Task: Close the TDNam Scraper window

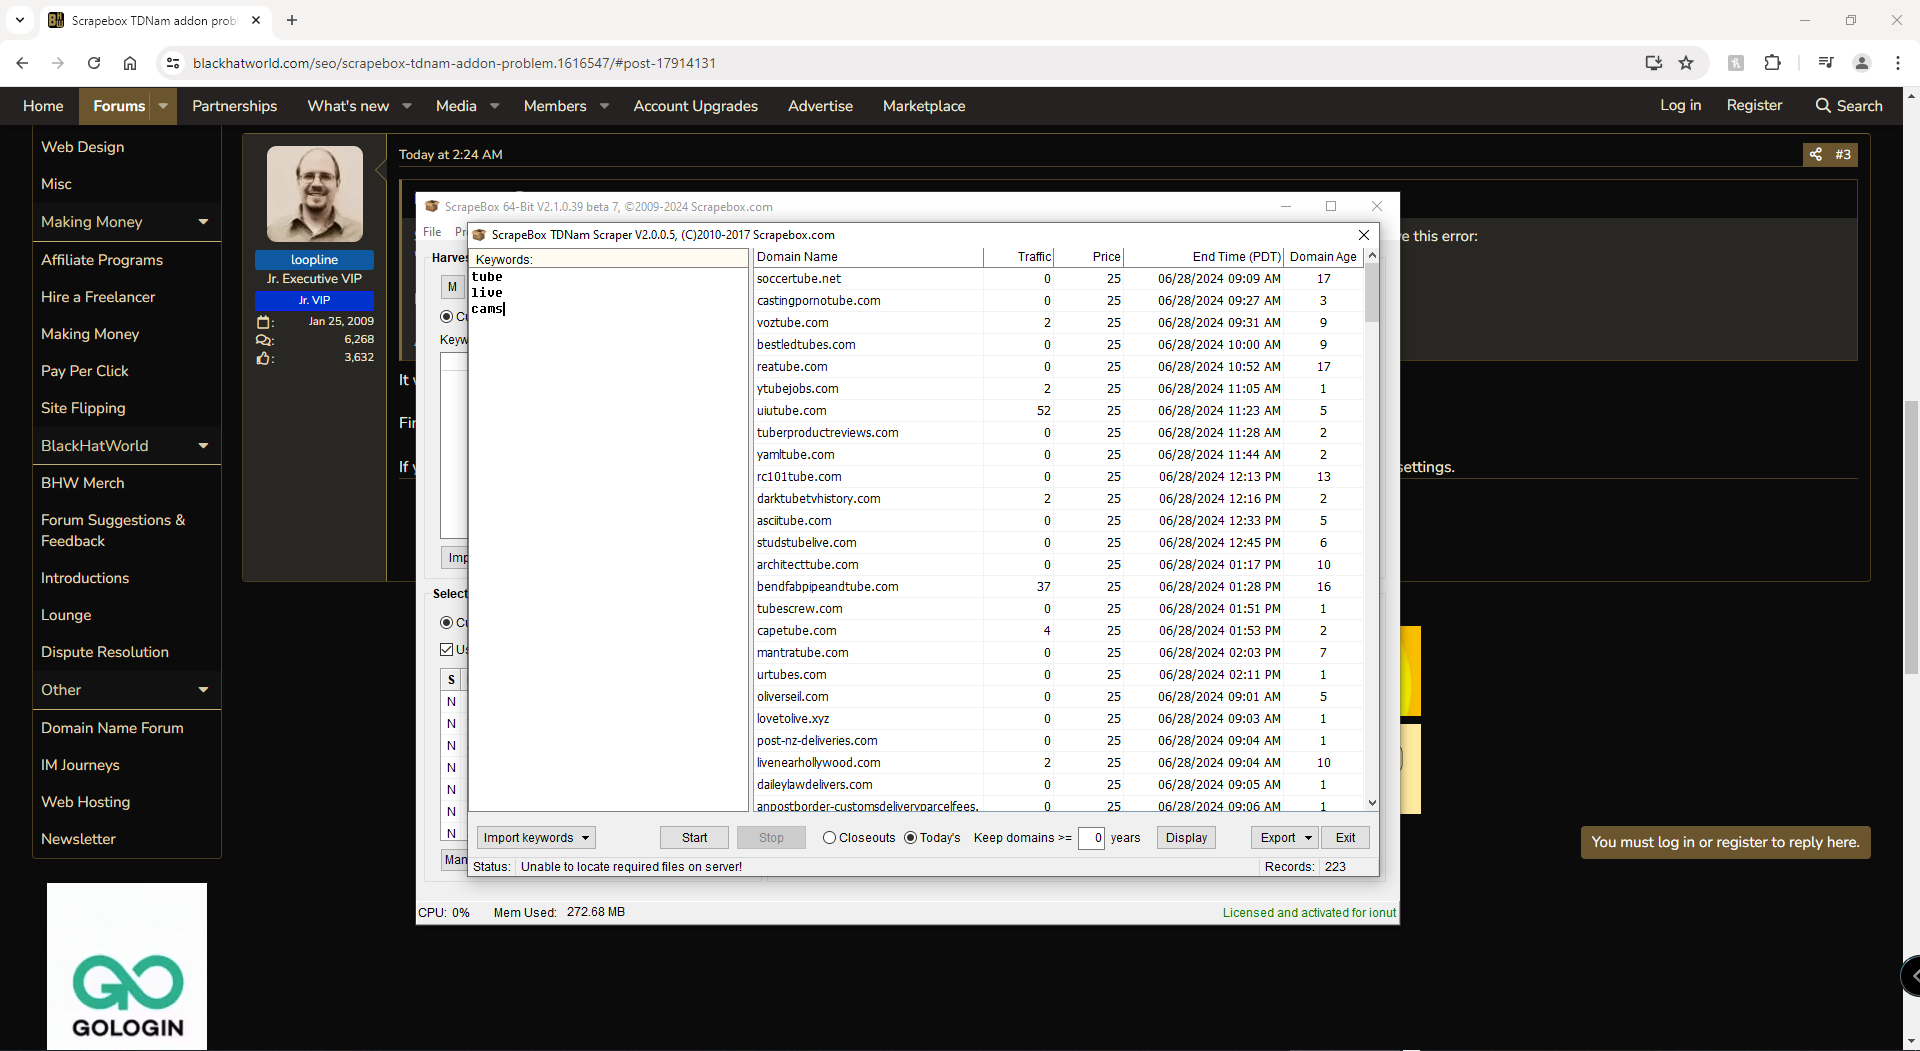Action: (1364, 235)
